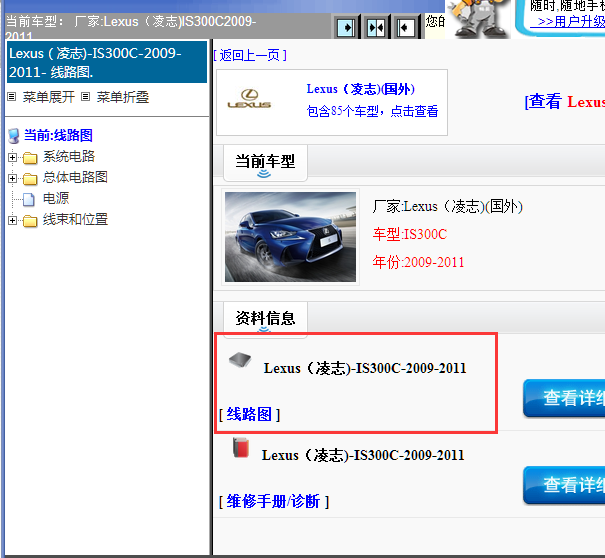Click the right-arrow pane button in toolbar

tap(346, 27)
